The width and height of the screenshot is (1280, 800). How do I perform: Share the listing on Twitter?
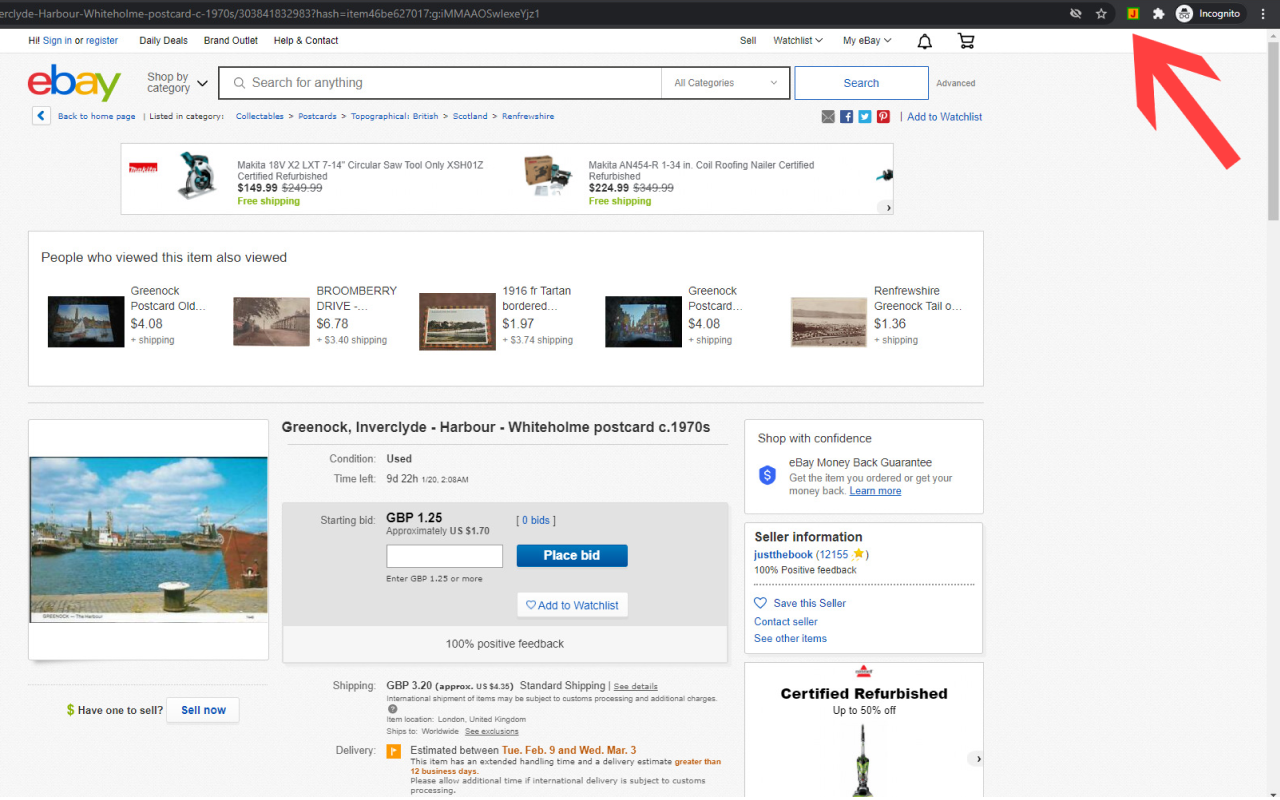(865, 117)
